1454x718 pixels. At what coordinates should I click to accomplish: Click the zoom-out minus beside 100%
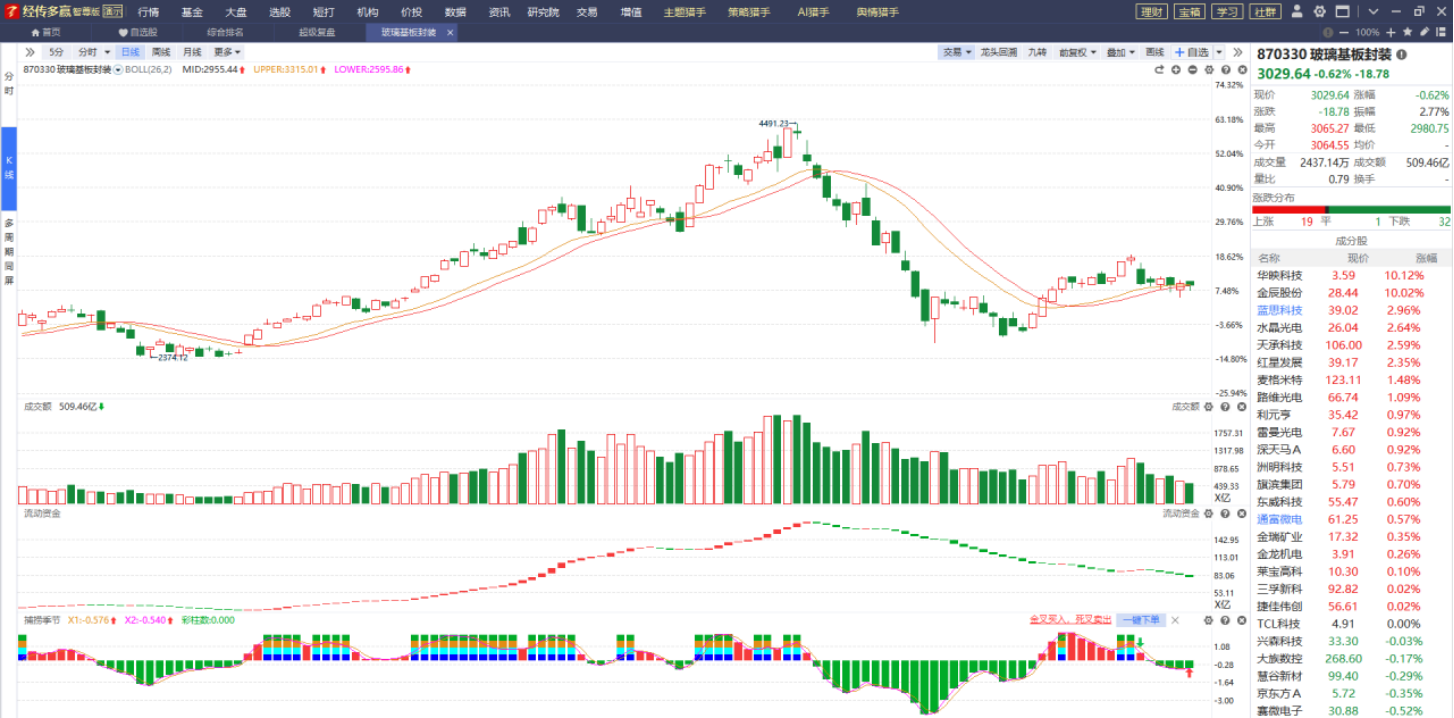(x=1344, y=32)
